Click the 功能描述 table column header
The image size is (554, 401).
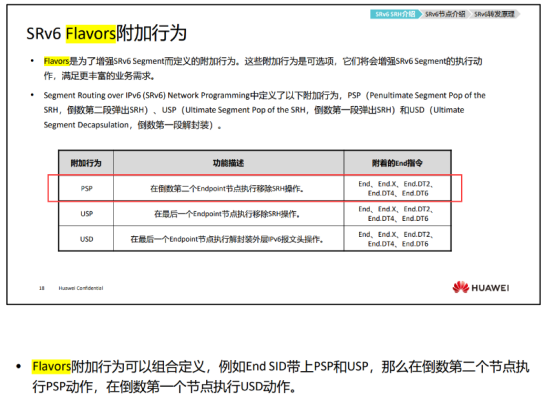229,163
